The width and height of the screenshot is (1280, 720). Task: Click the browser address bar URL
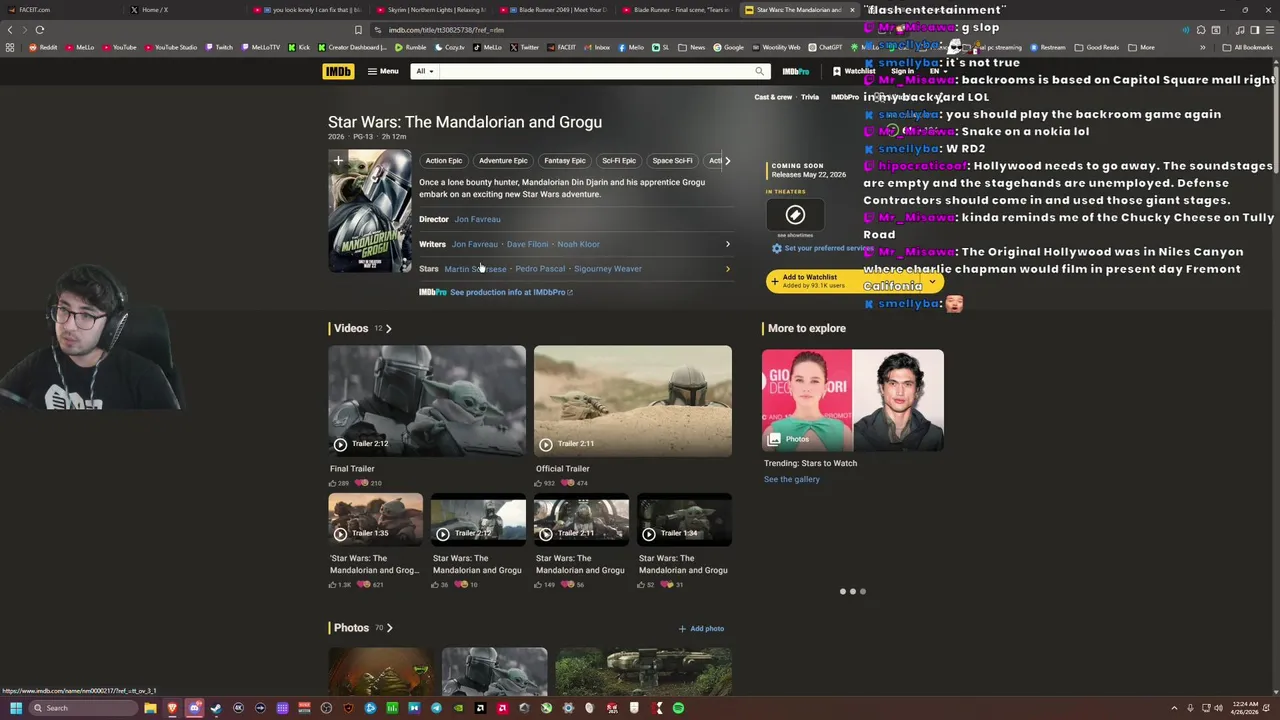(446, 30)
